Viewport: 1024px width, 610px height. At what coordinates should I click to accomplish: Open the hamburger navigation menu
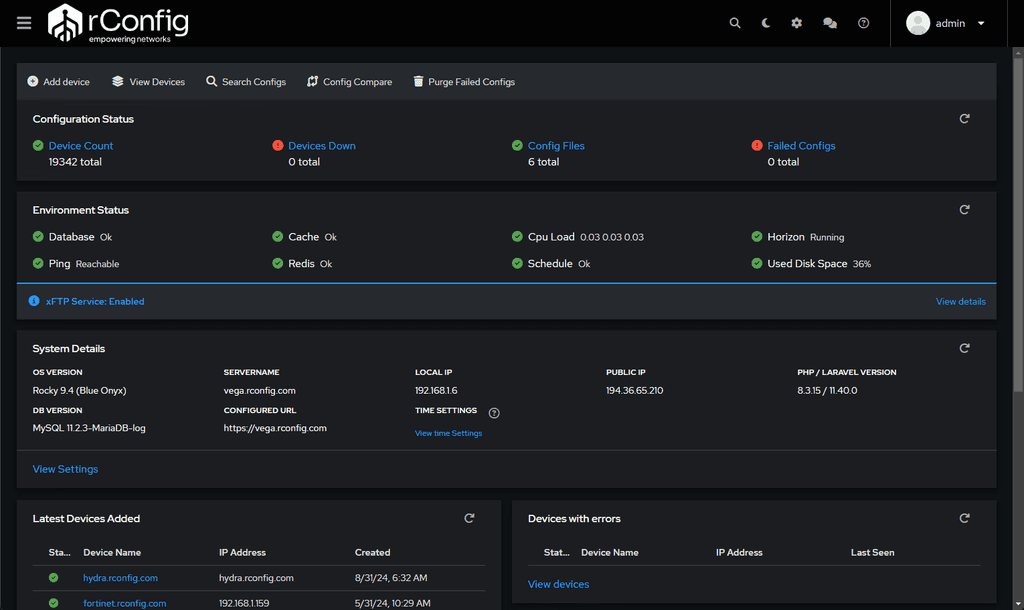tap(23, 22)
